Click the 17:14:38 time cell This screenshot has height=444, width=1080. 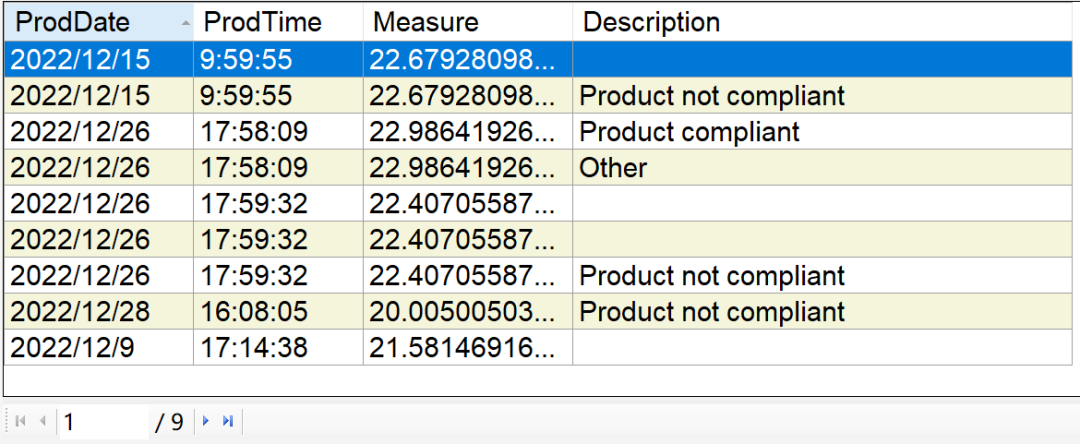coord(254,348)
